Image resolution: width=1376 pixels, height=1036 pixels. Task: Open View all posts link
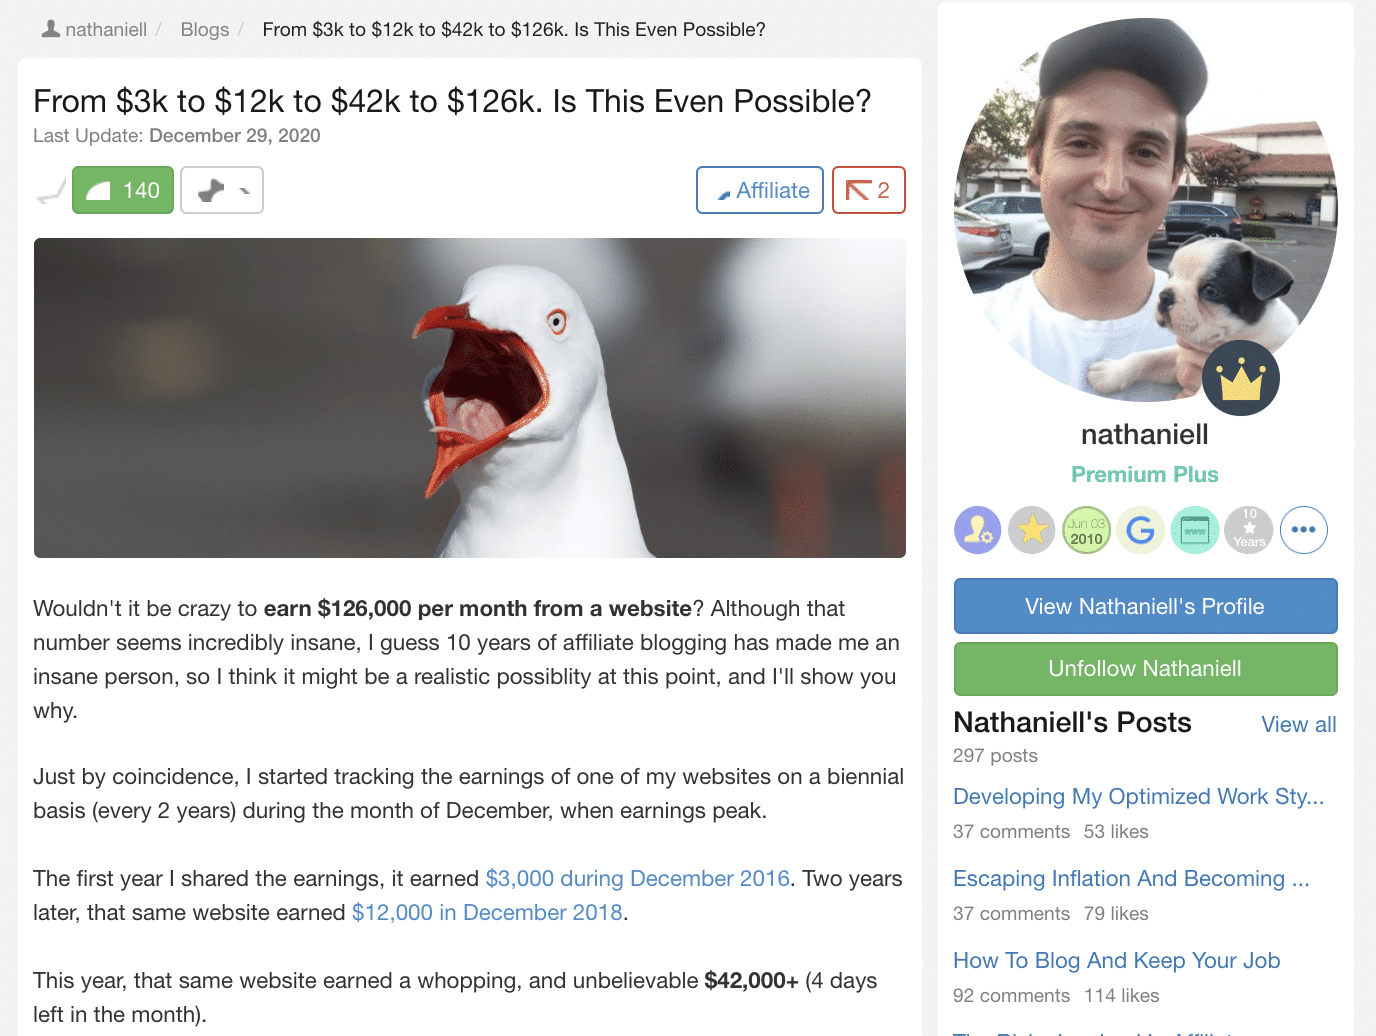pos(1299,725)
